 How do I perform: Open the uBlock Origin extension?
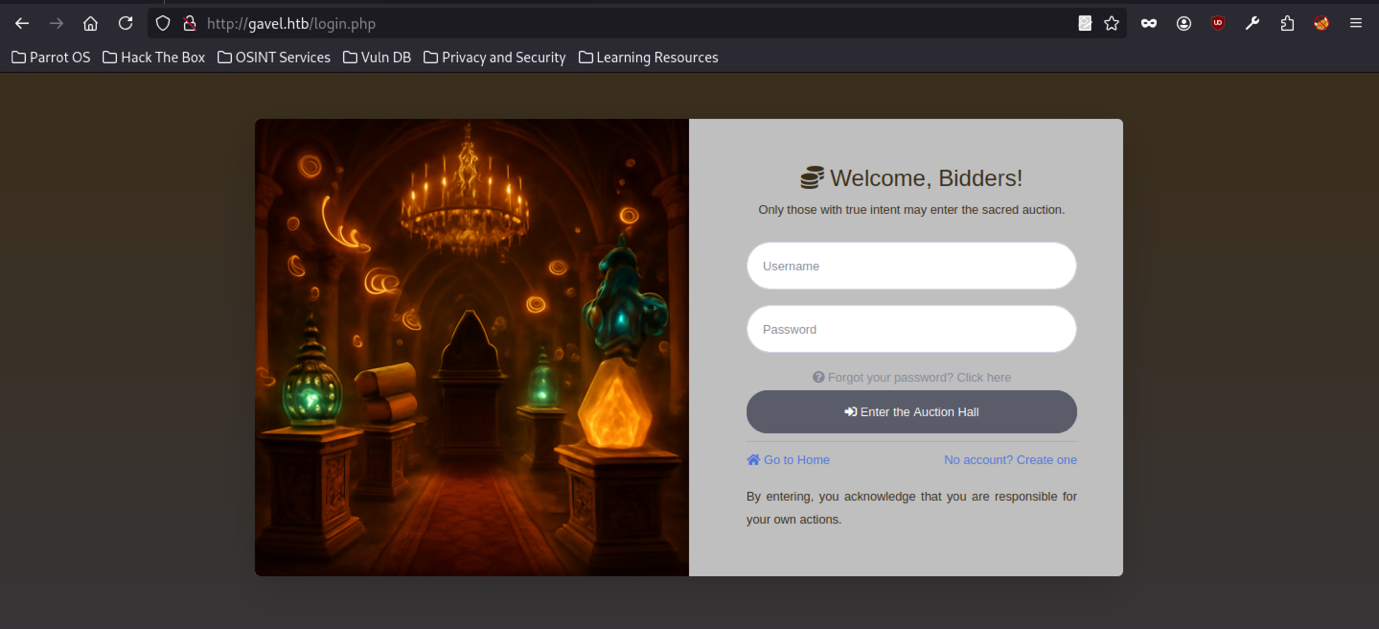[x=1217, y=23]
